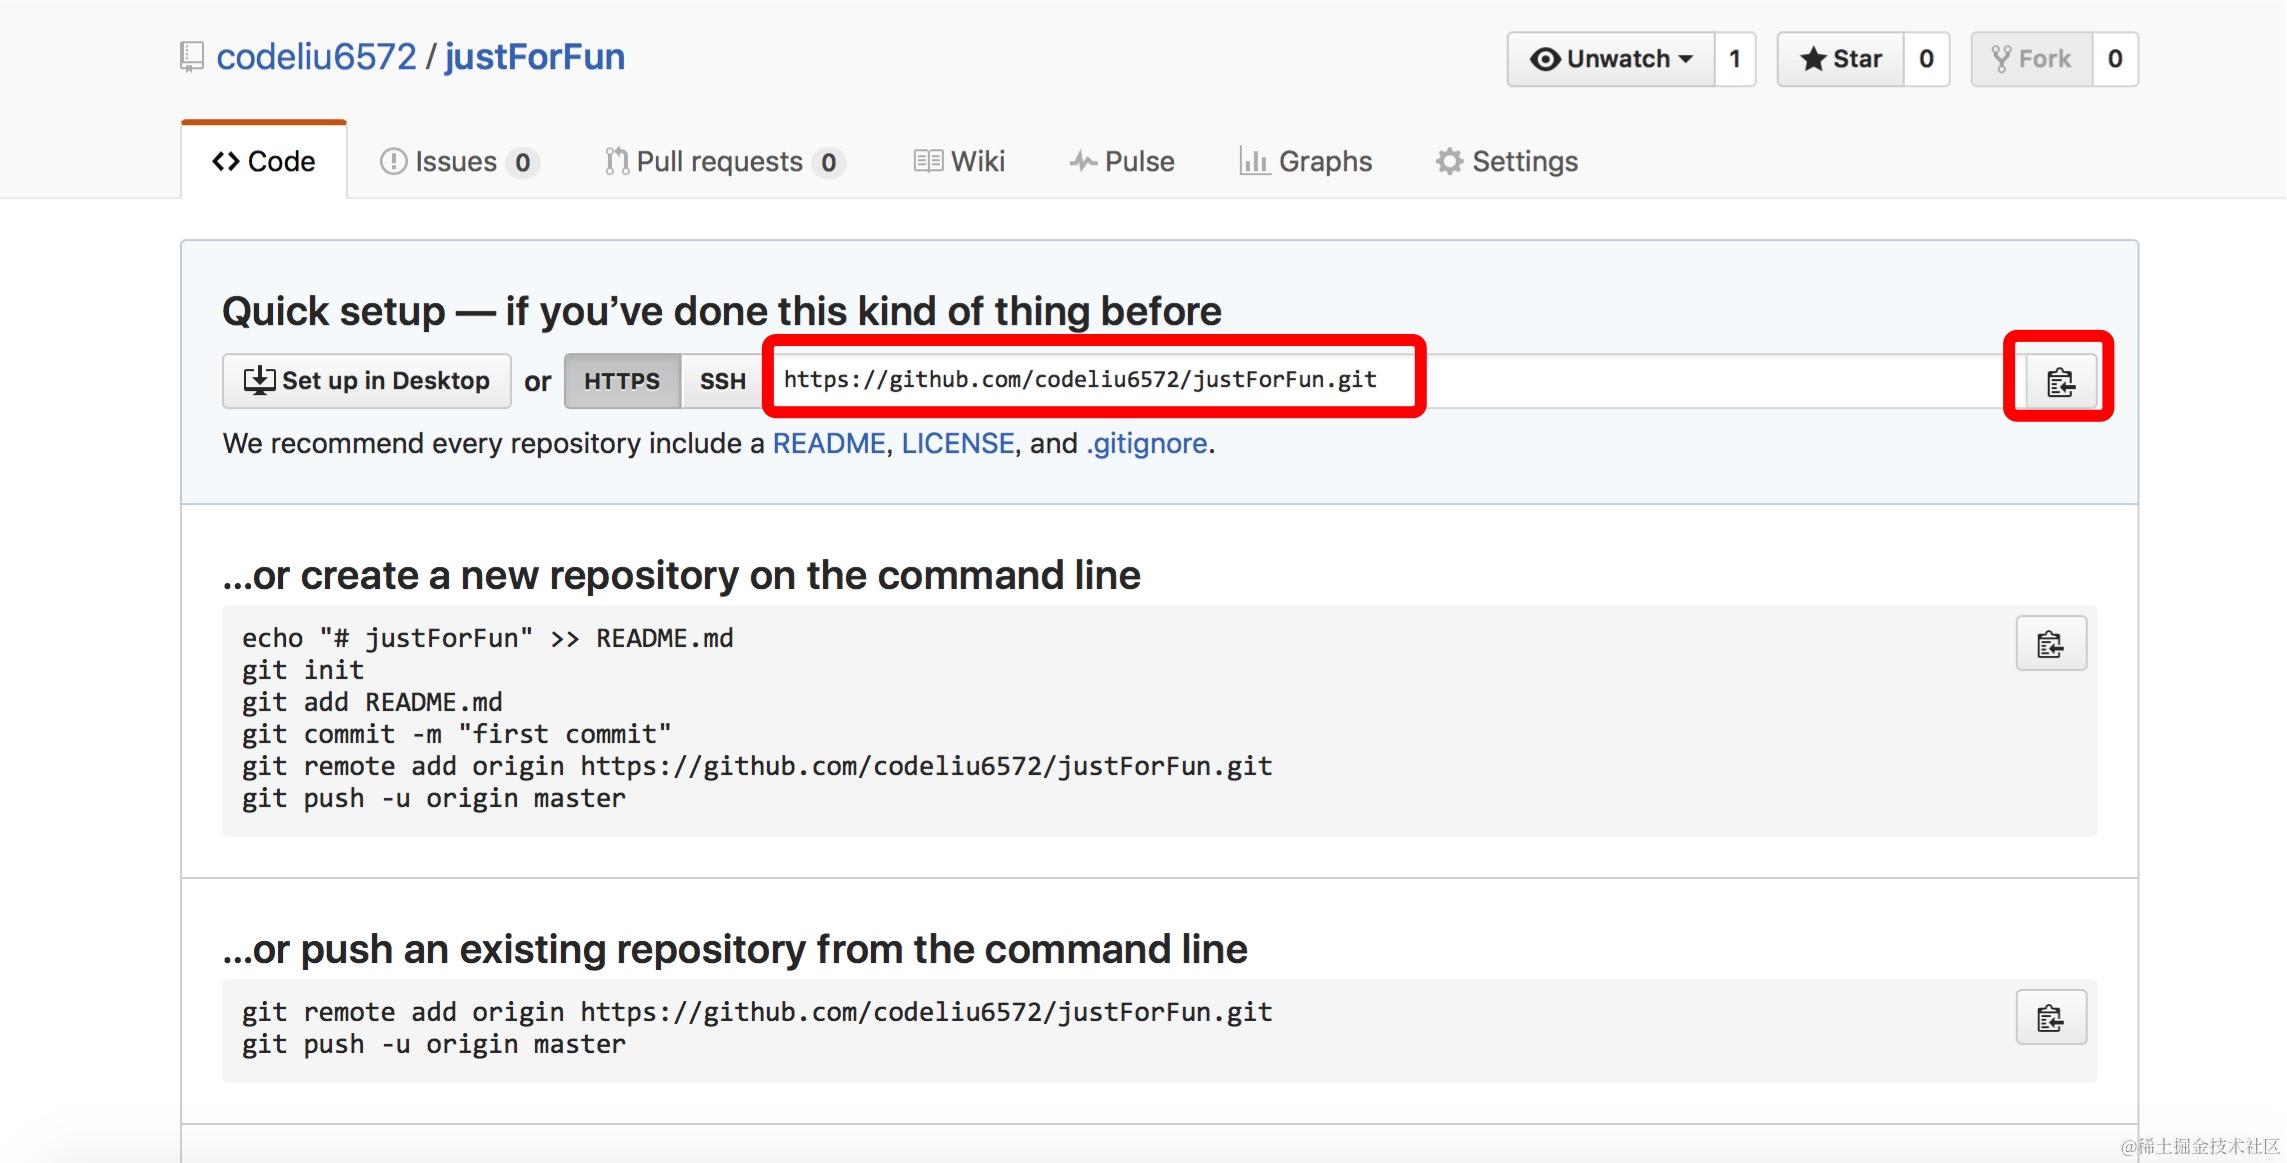Click the repository book icon beside codeliu6572
Screen dimensions: 2287x1163
[191, 57]
